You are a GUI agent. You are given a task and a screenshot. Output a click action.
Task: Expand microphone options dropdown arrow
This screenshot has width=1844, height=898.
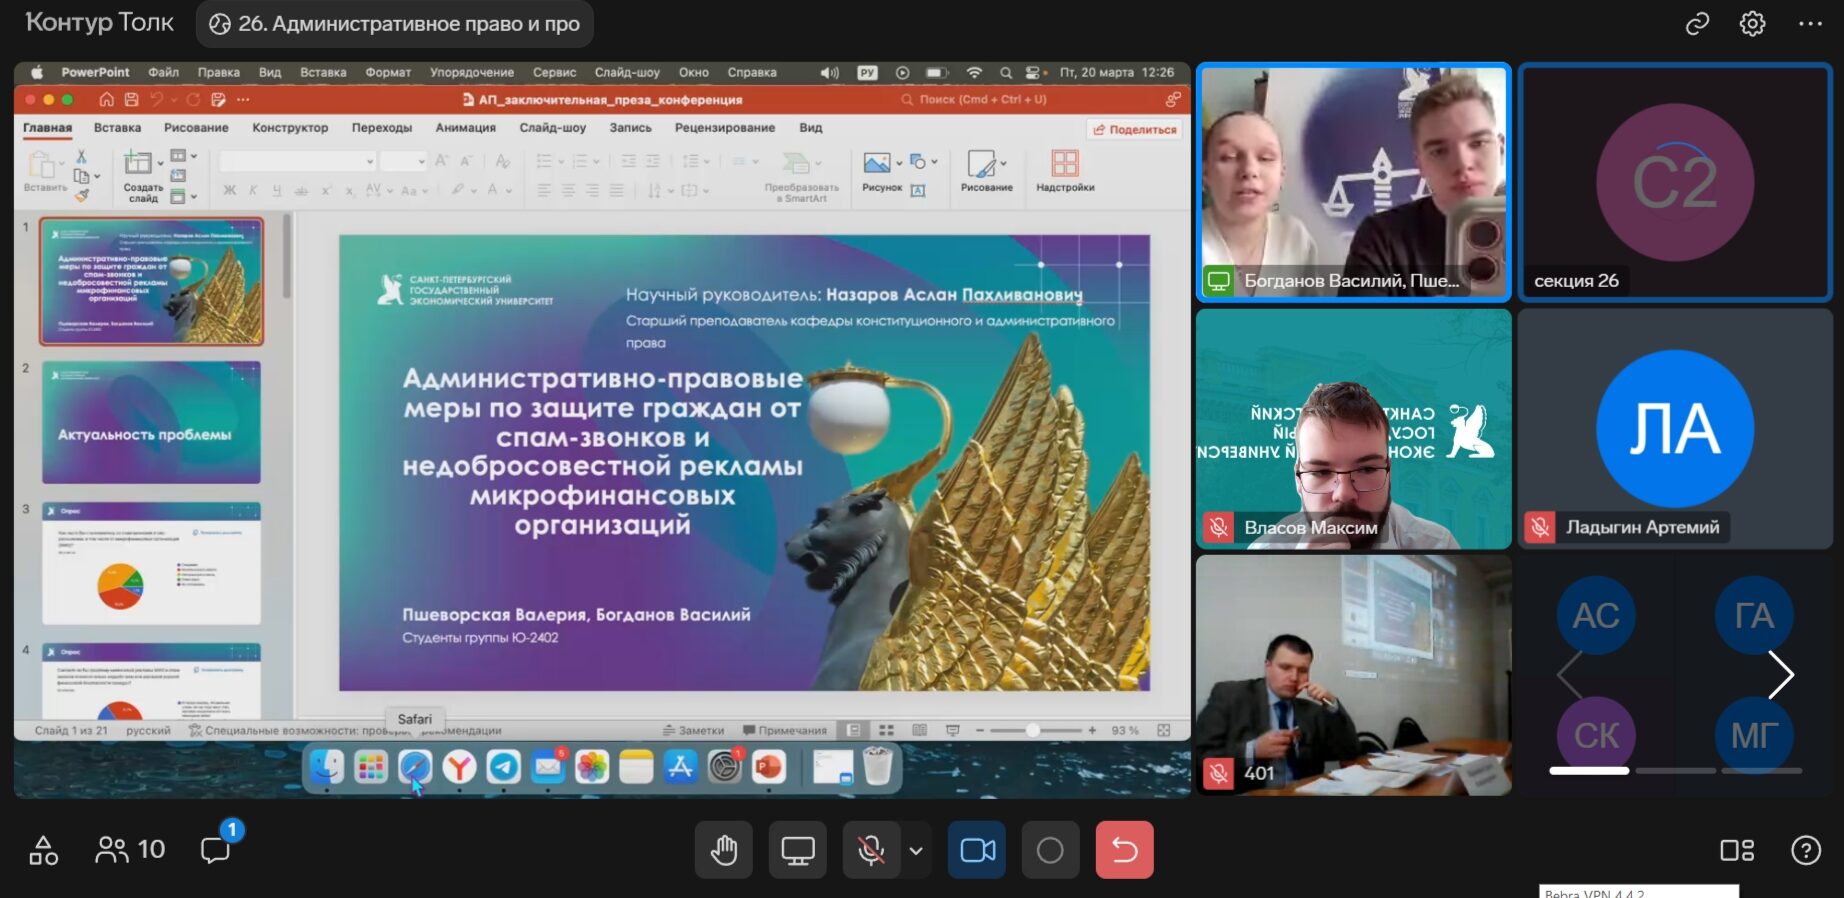point(916,850)
